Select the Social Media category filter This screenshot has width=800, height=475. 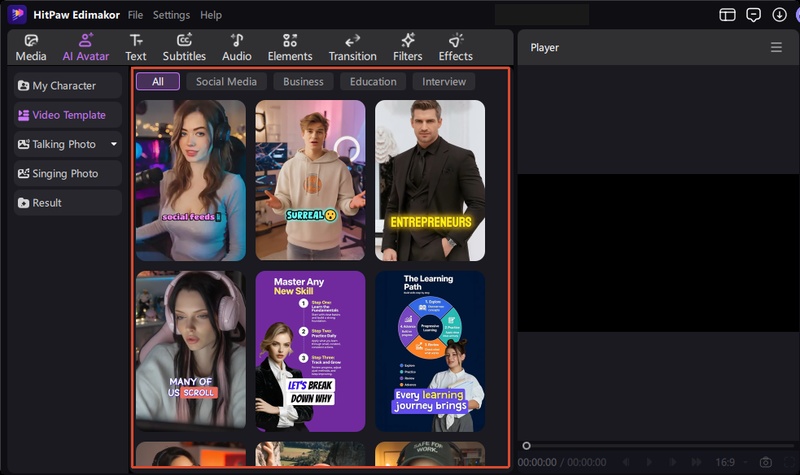click(226, 82)
